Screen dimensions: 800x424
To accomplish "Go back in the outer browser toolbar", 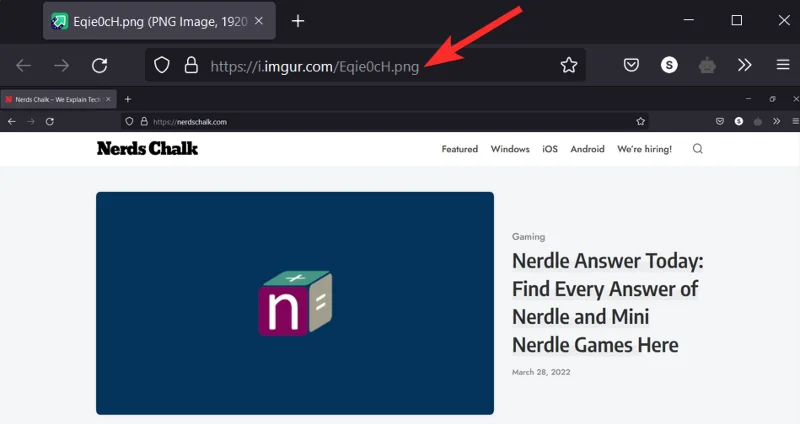I will [x=23, y=65].
